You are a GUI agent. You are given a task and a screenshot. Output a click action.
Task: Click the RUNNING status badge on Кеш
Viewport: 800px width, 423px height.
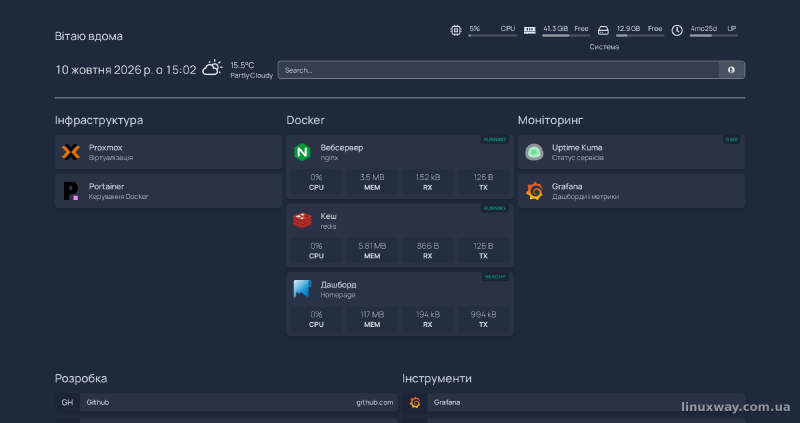coord(494,208)
